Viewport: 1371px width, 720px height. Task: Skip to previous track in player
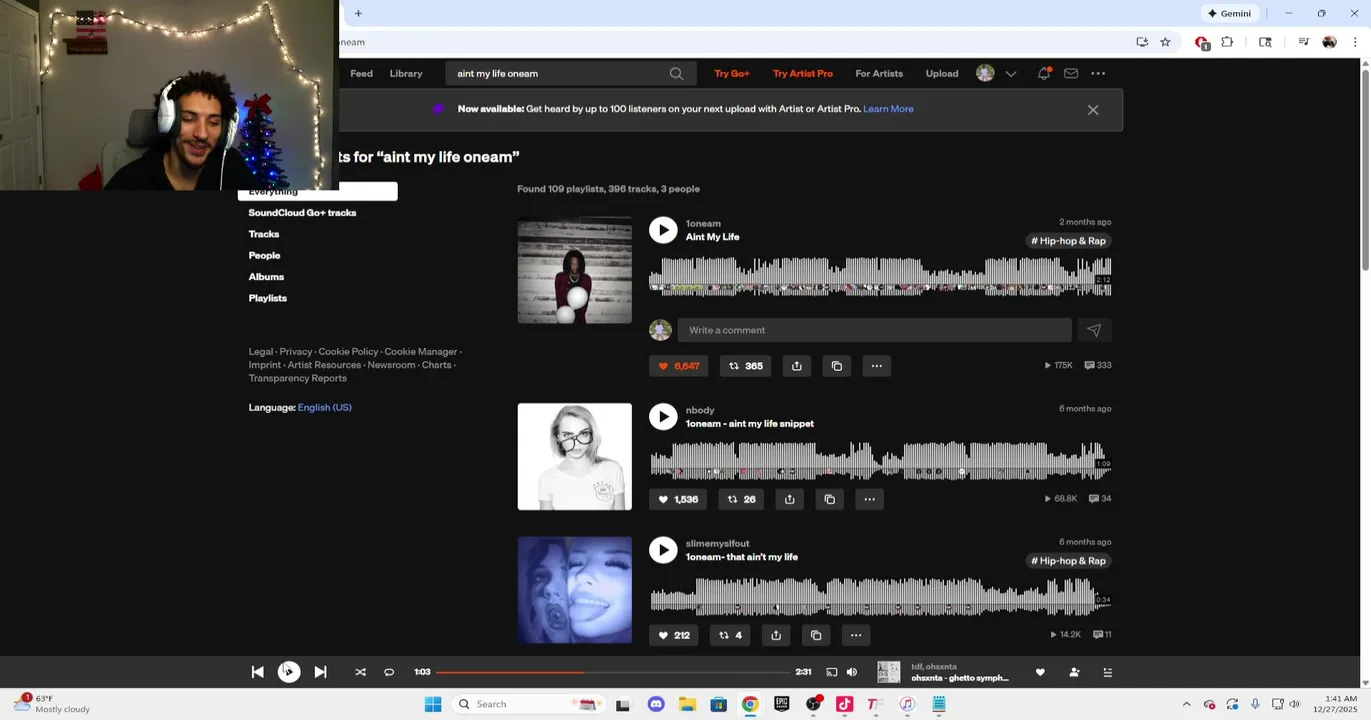[x=258, y=672]
